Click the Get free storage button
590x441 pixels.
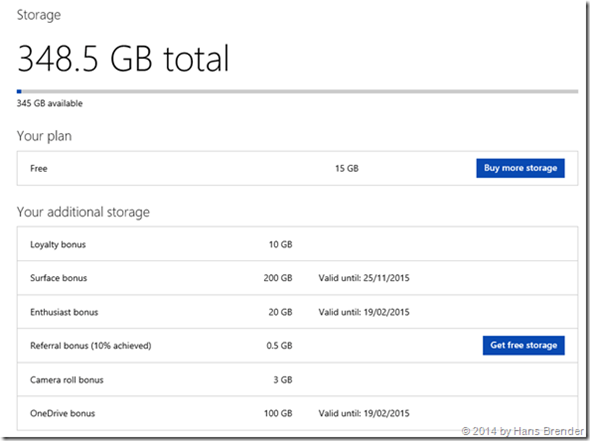(524, 345)
